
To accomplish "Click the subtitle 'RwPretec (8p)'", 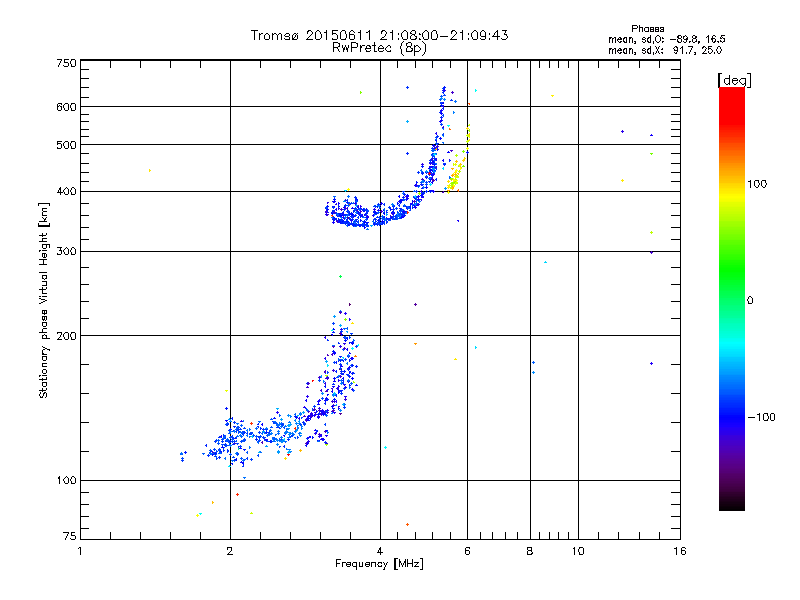I will [380, 48].
